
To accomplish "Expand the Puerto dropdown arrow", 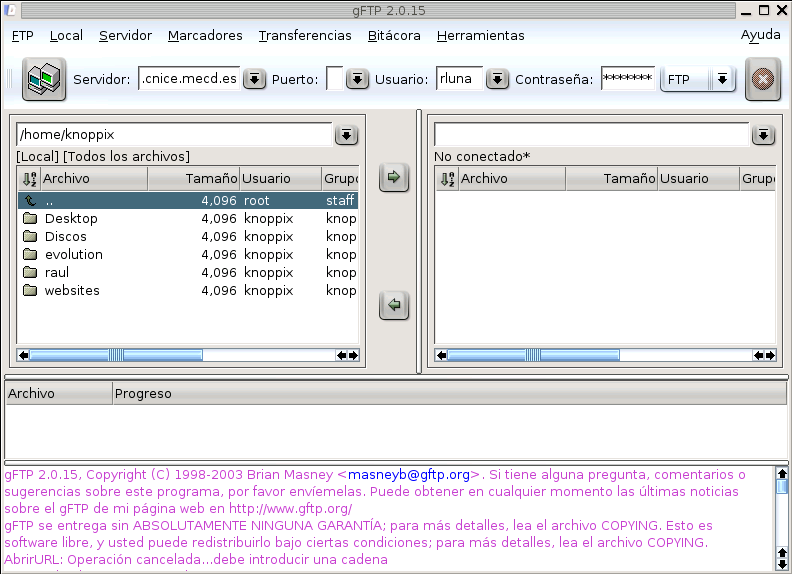I will (x=358, y=79).
